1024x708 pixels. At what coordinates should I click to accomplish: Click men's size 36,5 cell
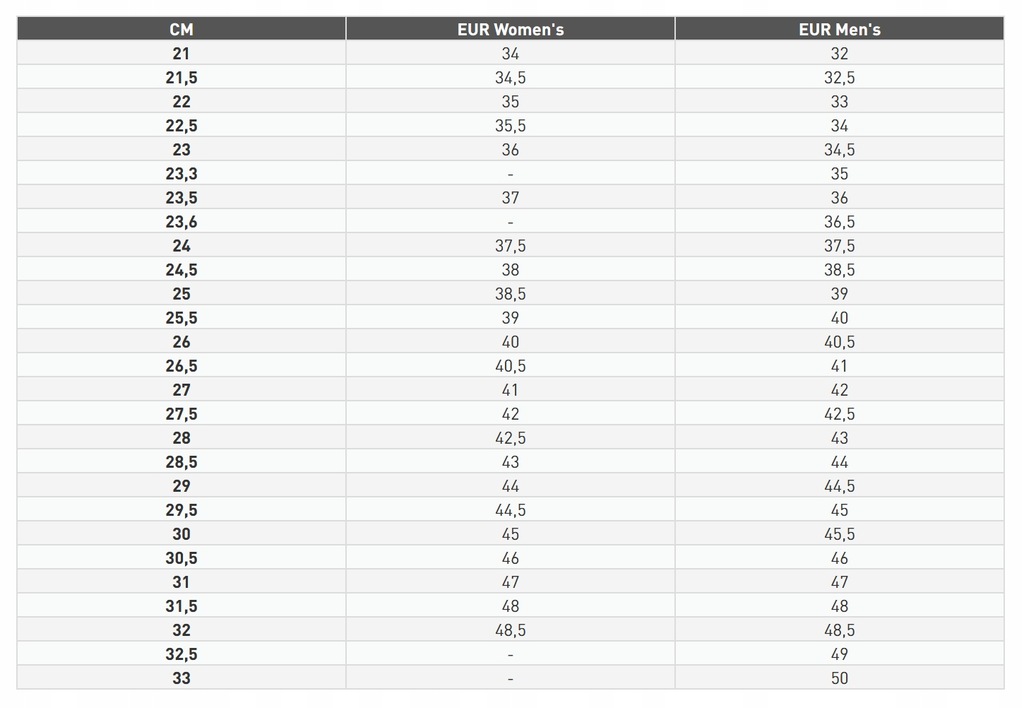coord(839,222)
